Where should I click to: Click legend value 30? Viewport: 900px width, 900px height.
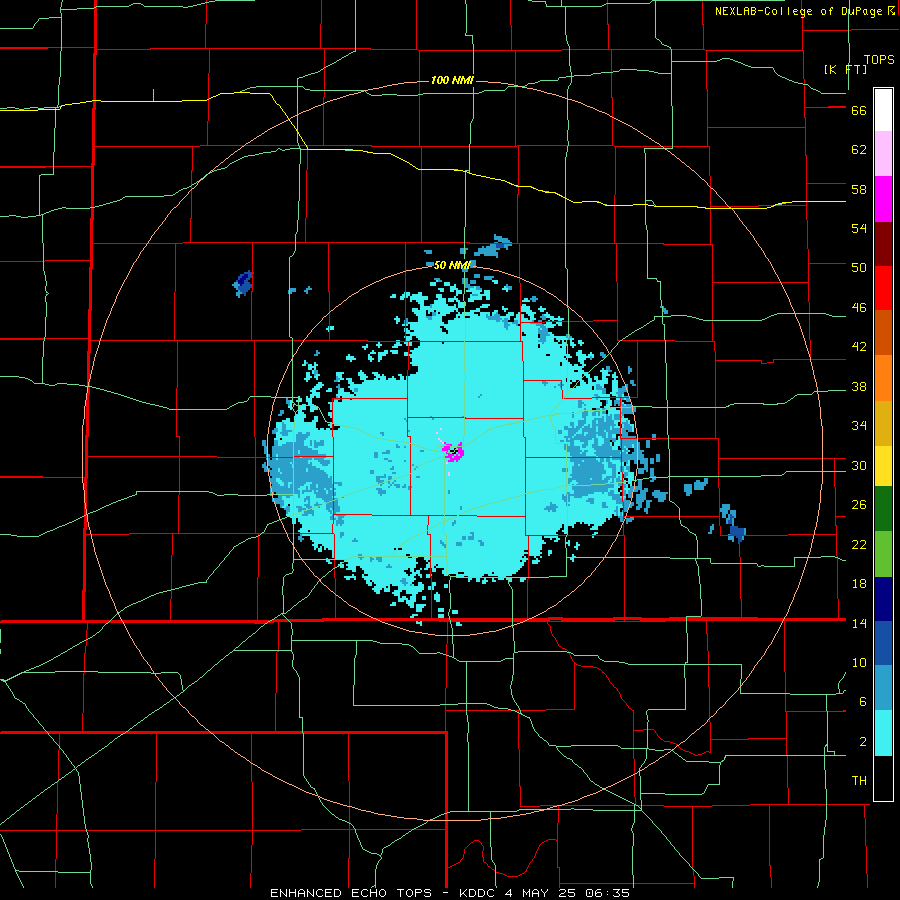click(x=859, y=465)
